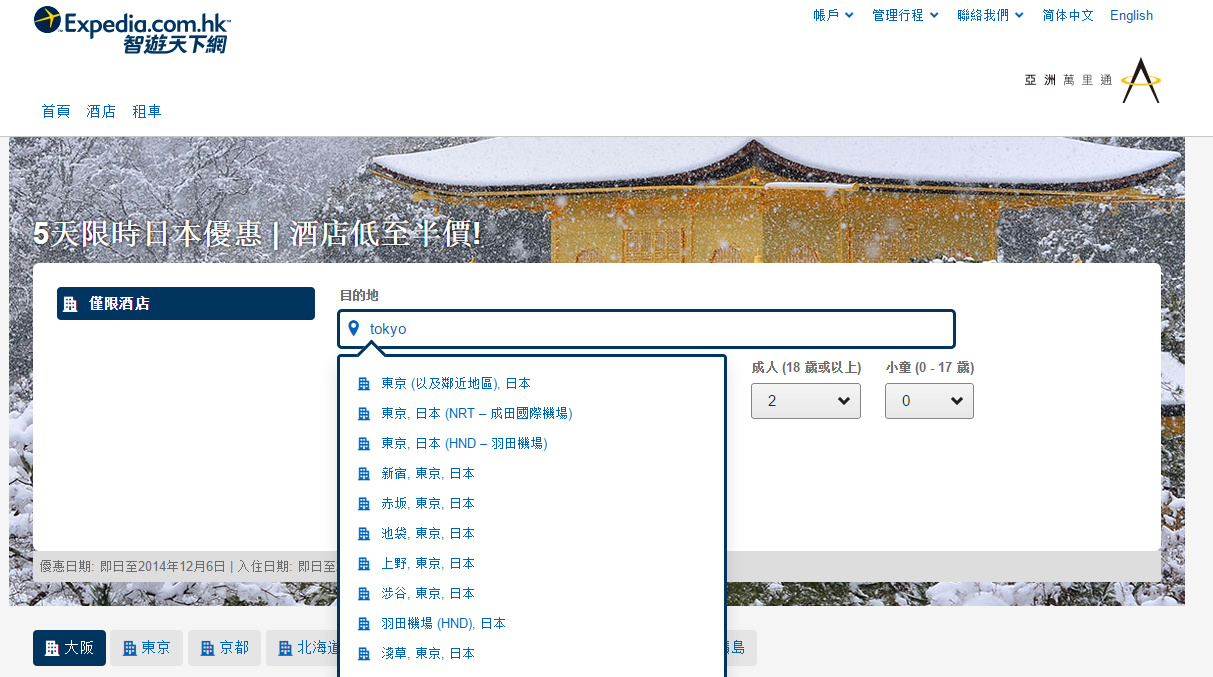Click building icon beside 池袋, 東京, 日本
The image size is (1213, 677).
[364, 534]
